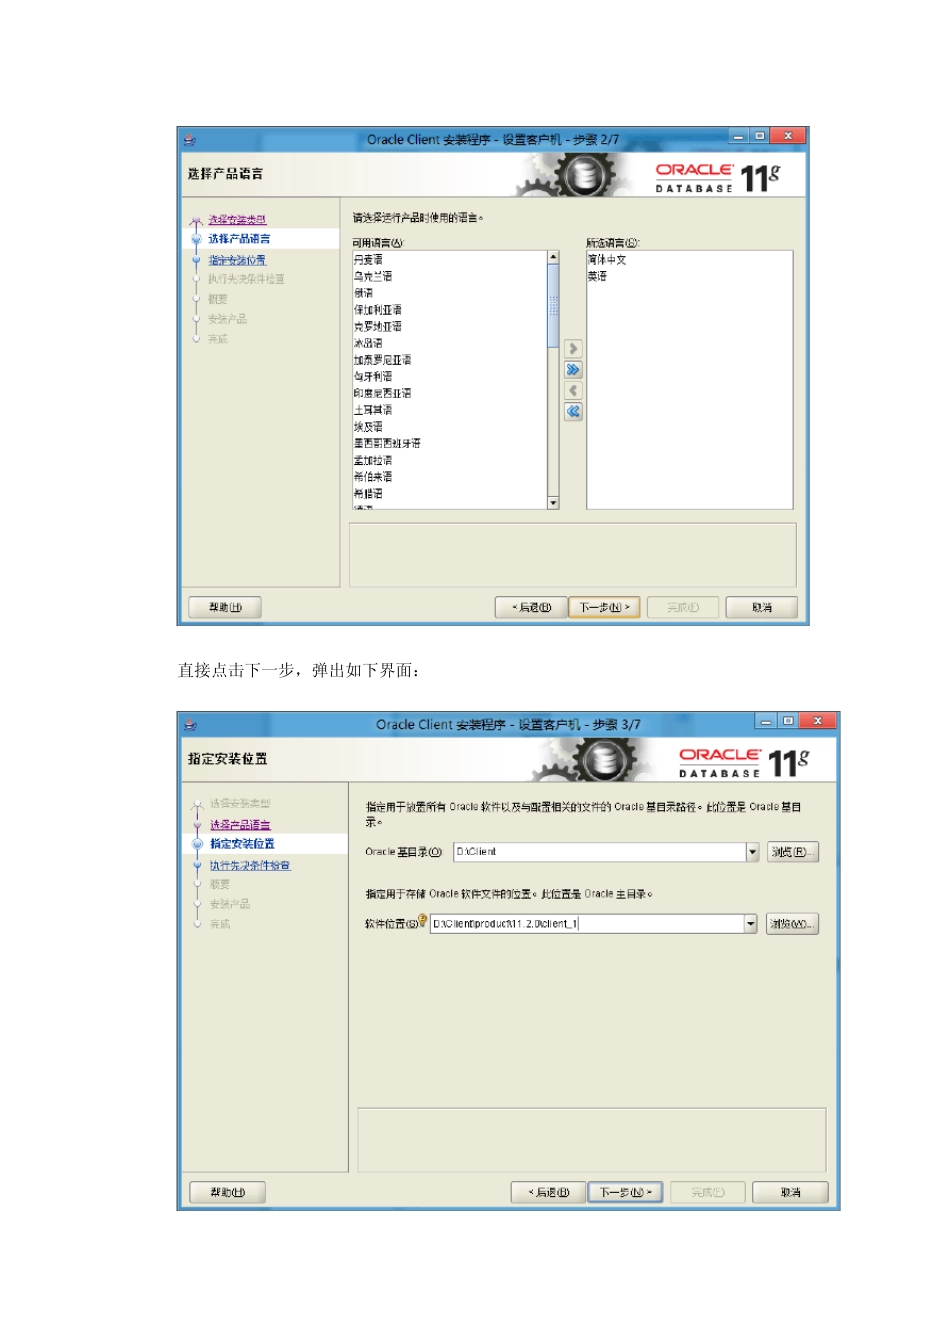950x1344 pixels.
Task: Select 希伯来语 in the available languages list
Action: tap(373, 477)
